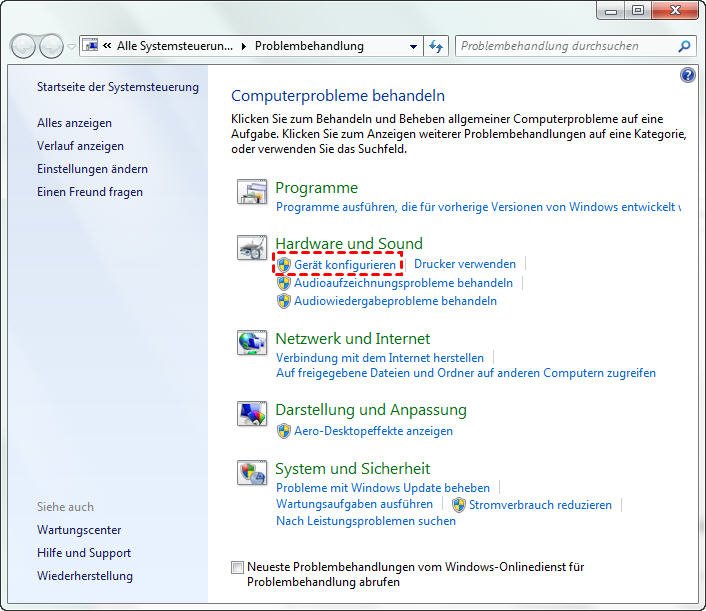
Task: Click the System und Sicherheit category icon
Action: pos(252,472)
